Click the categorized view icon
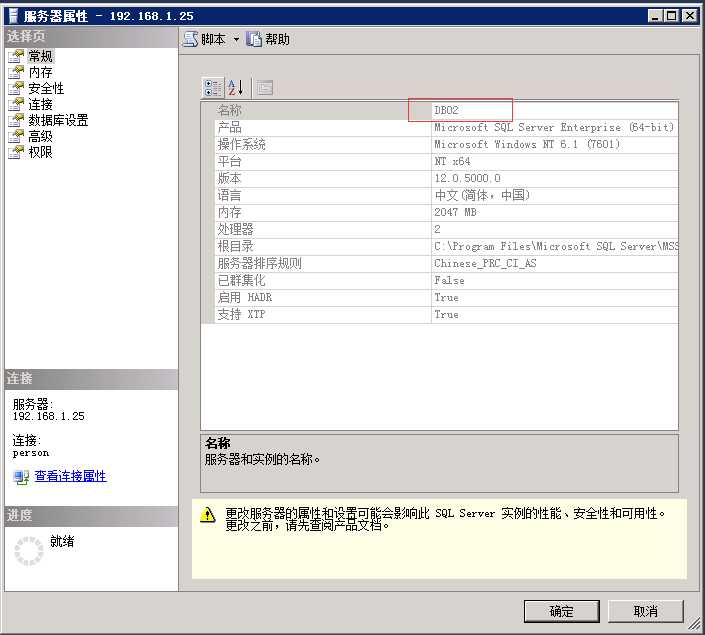The width and height of the screenshot is (705, 635). pos(212,87)
